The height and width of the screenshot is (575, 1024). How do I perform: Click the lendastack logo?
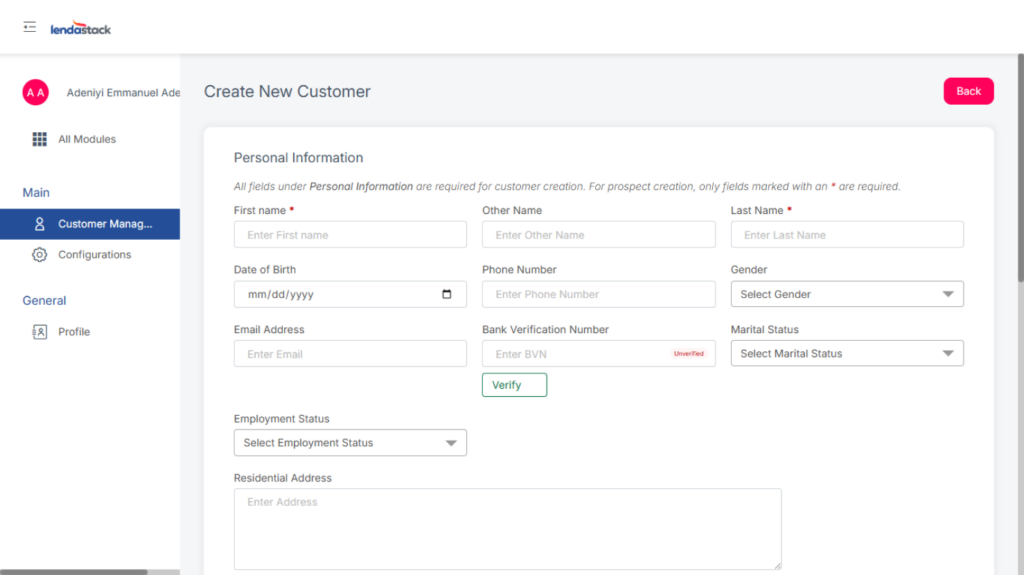pyautogui.click(x=81, y=29)
